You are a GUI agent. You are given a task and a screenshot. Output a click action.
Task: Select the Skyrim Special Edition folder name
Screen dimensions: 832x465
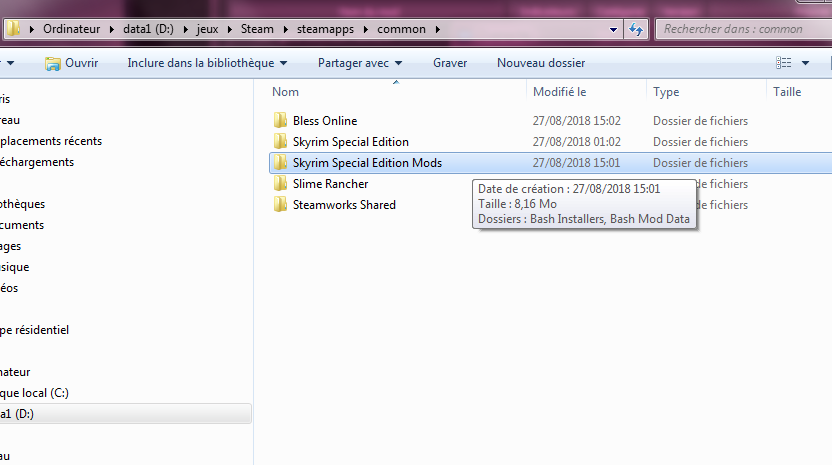[351, 142]
